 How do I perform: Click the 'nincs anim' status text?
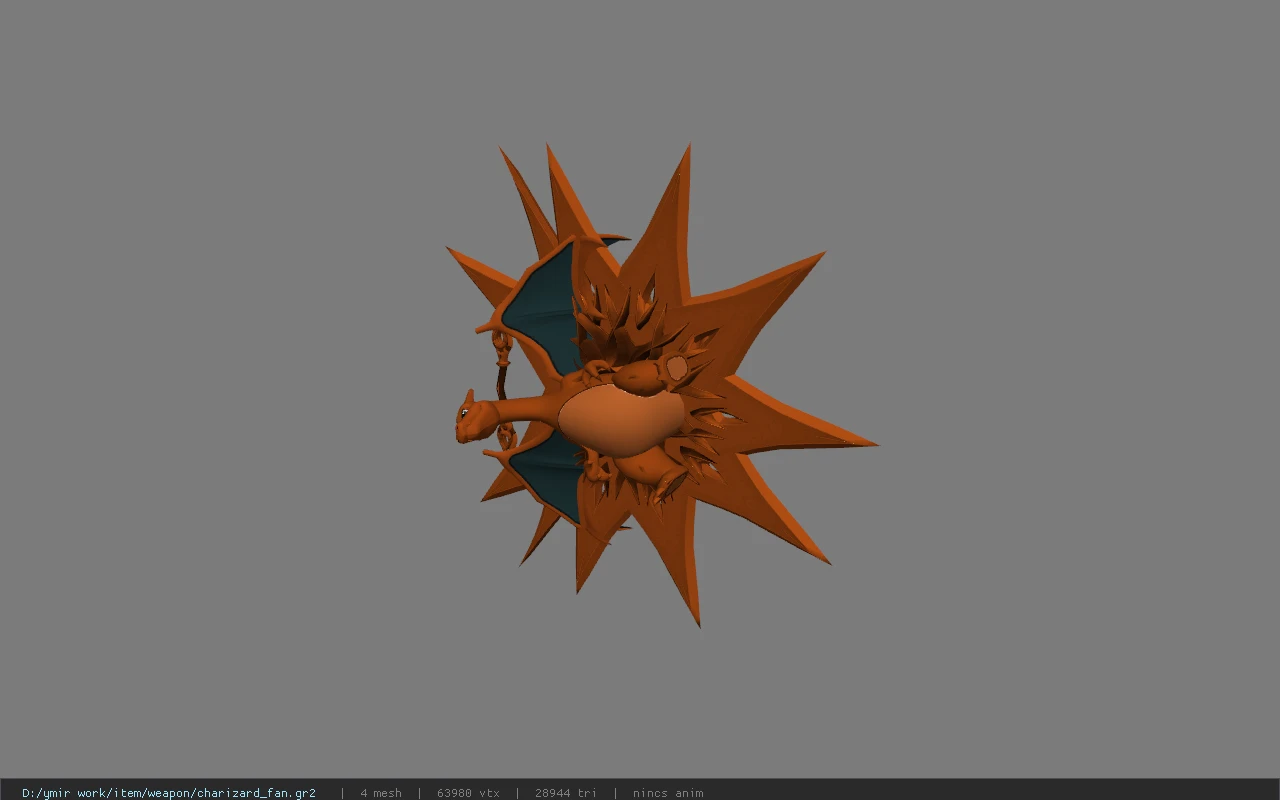(x=668, y=793)
